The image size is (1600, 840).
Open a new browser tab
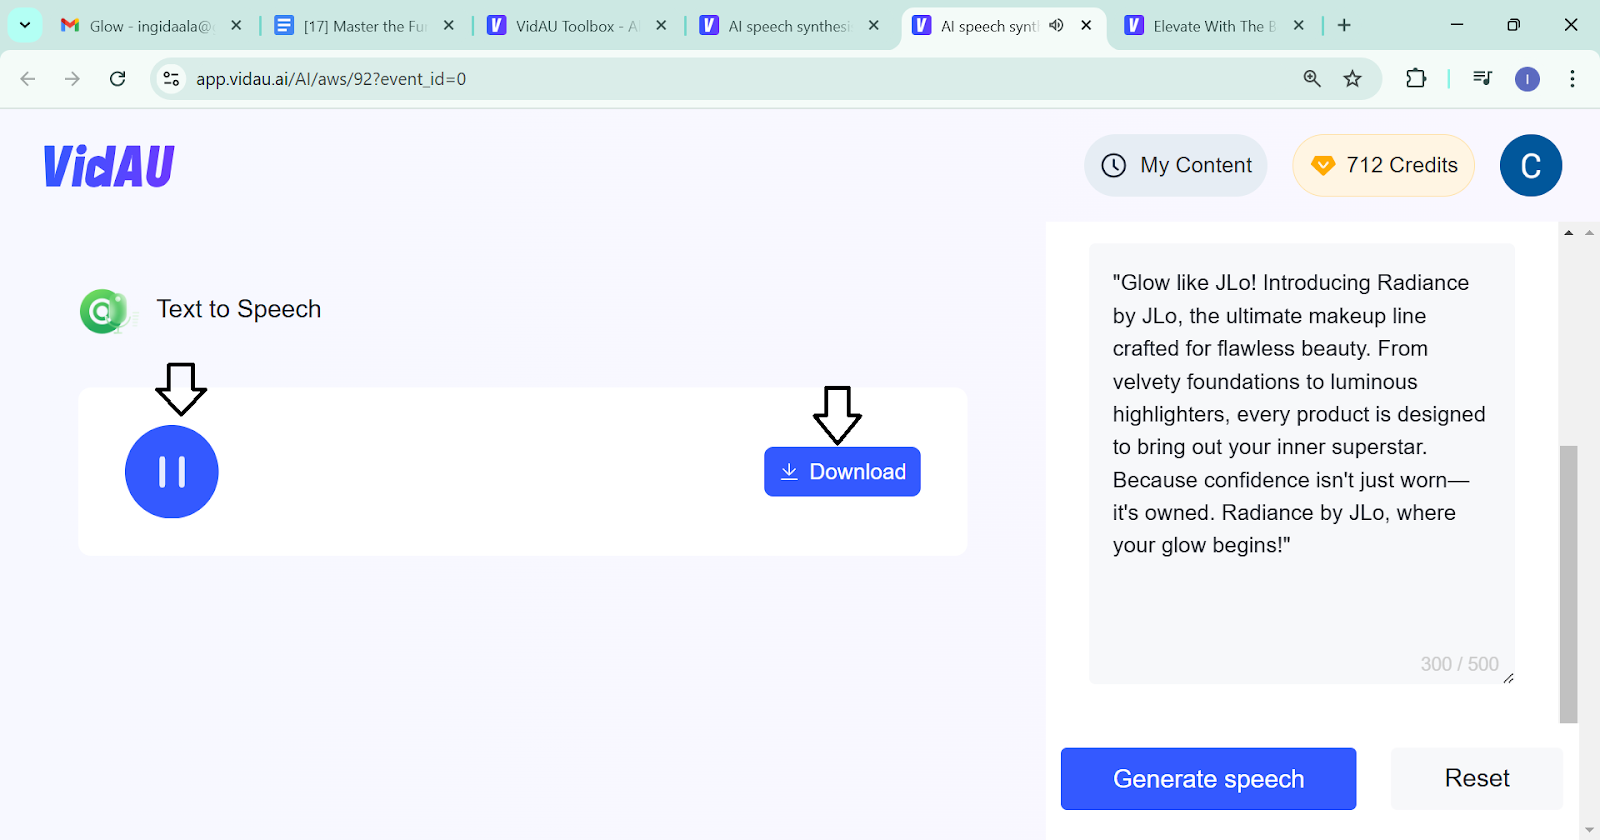[x=1344, y=26]
